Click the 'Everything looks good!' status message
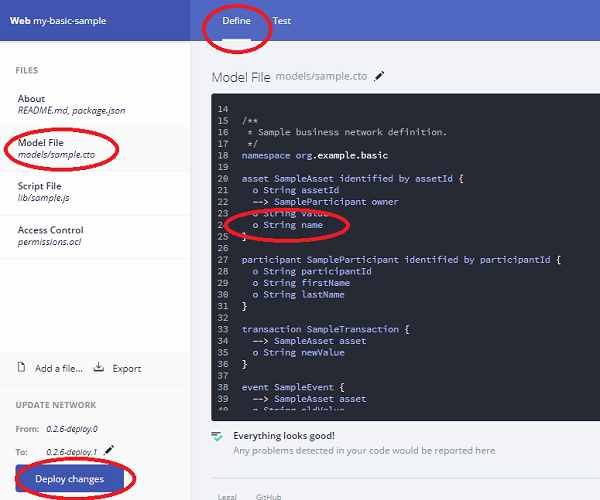This screenshot has height=500, width=600. click(284, 436)
